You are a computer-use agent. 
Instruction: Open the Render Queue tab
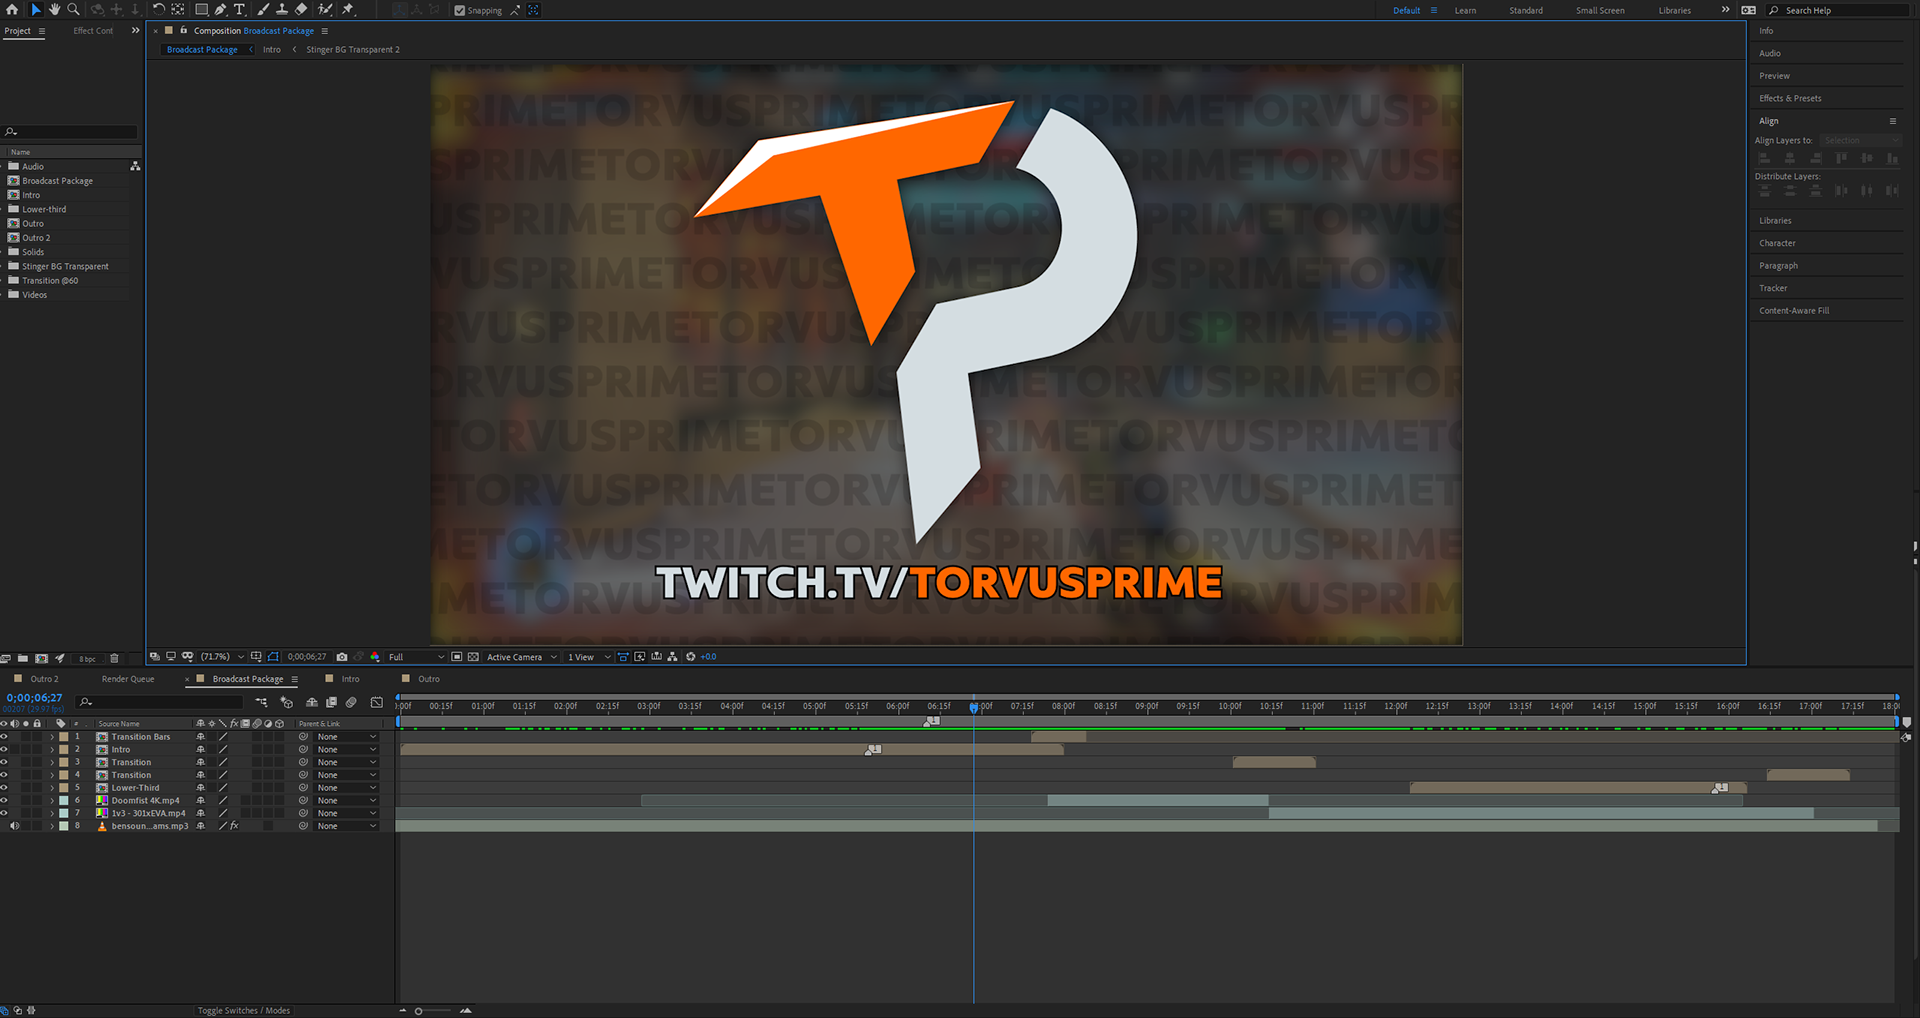pyautogui.click(x=128, y=679)
